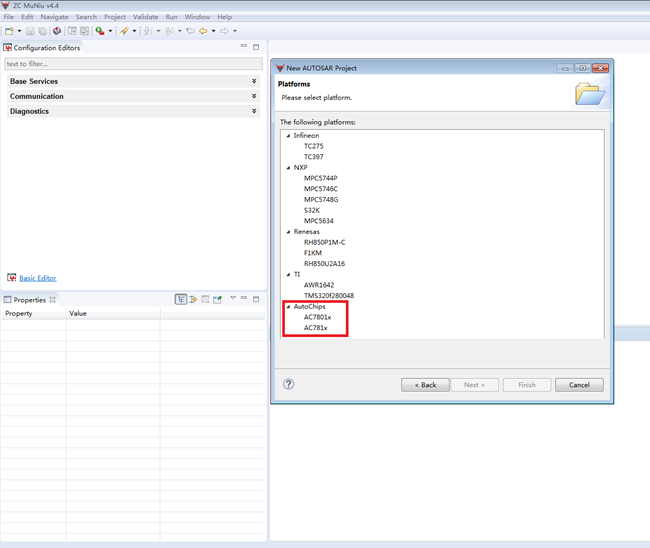
Task: Open the Help menu
Action: click(225, 17)
